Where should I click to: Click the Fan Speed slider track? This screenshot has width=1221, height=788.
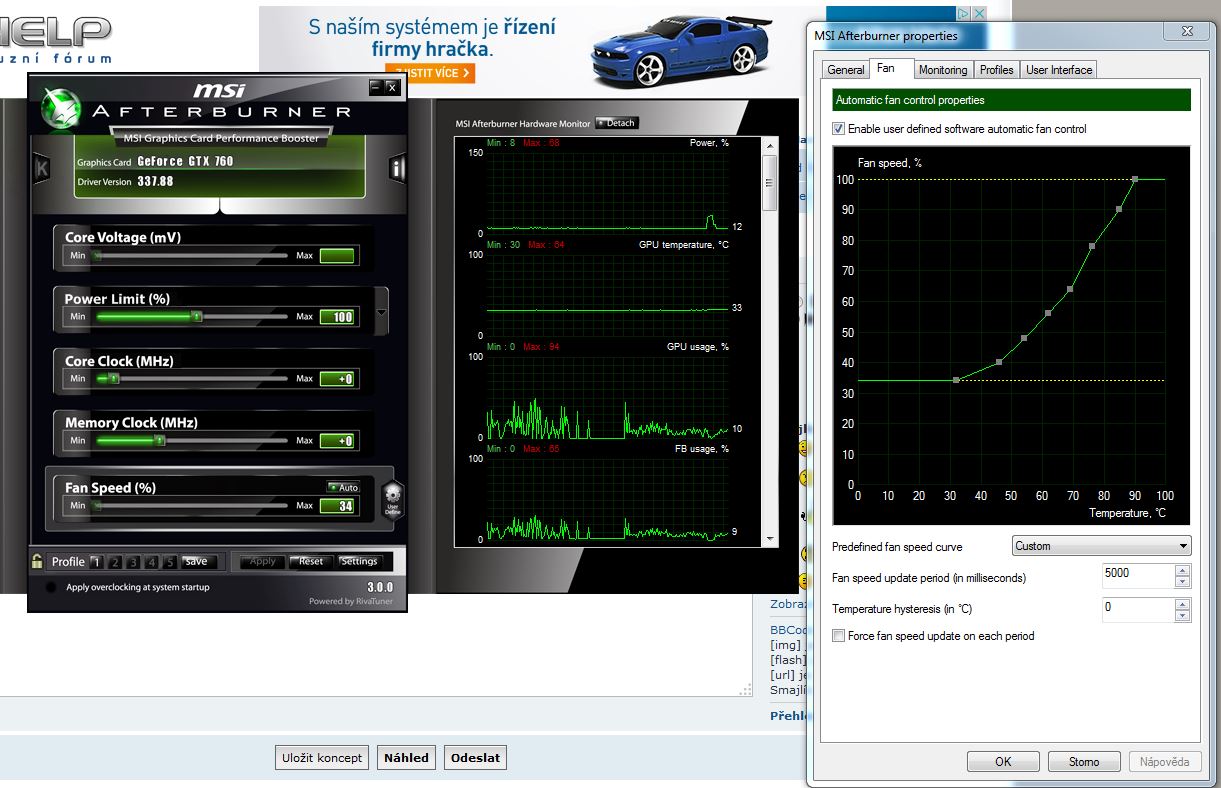(191, 506)
